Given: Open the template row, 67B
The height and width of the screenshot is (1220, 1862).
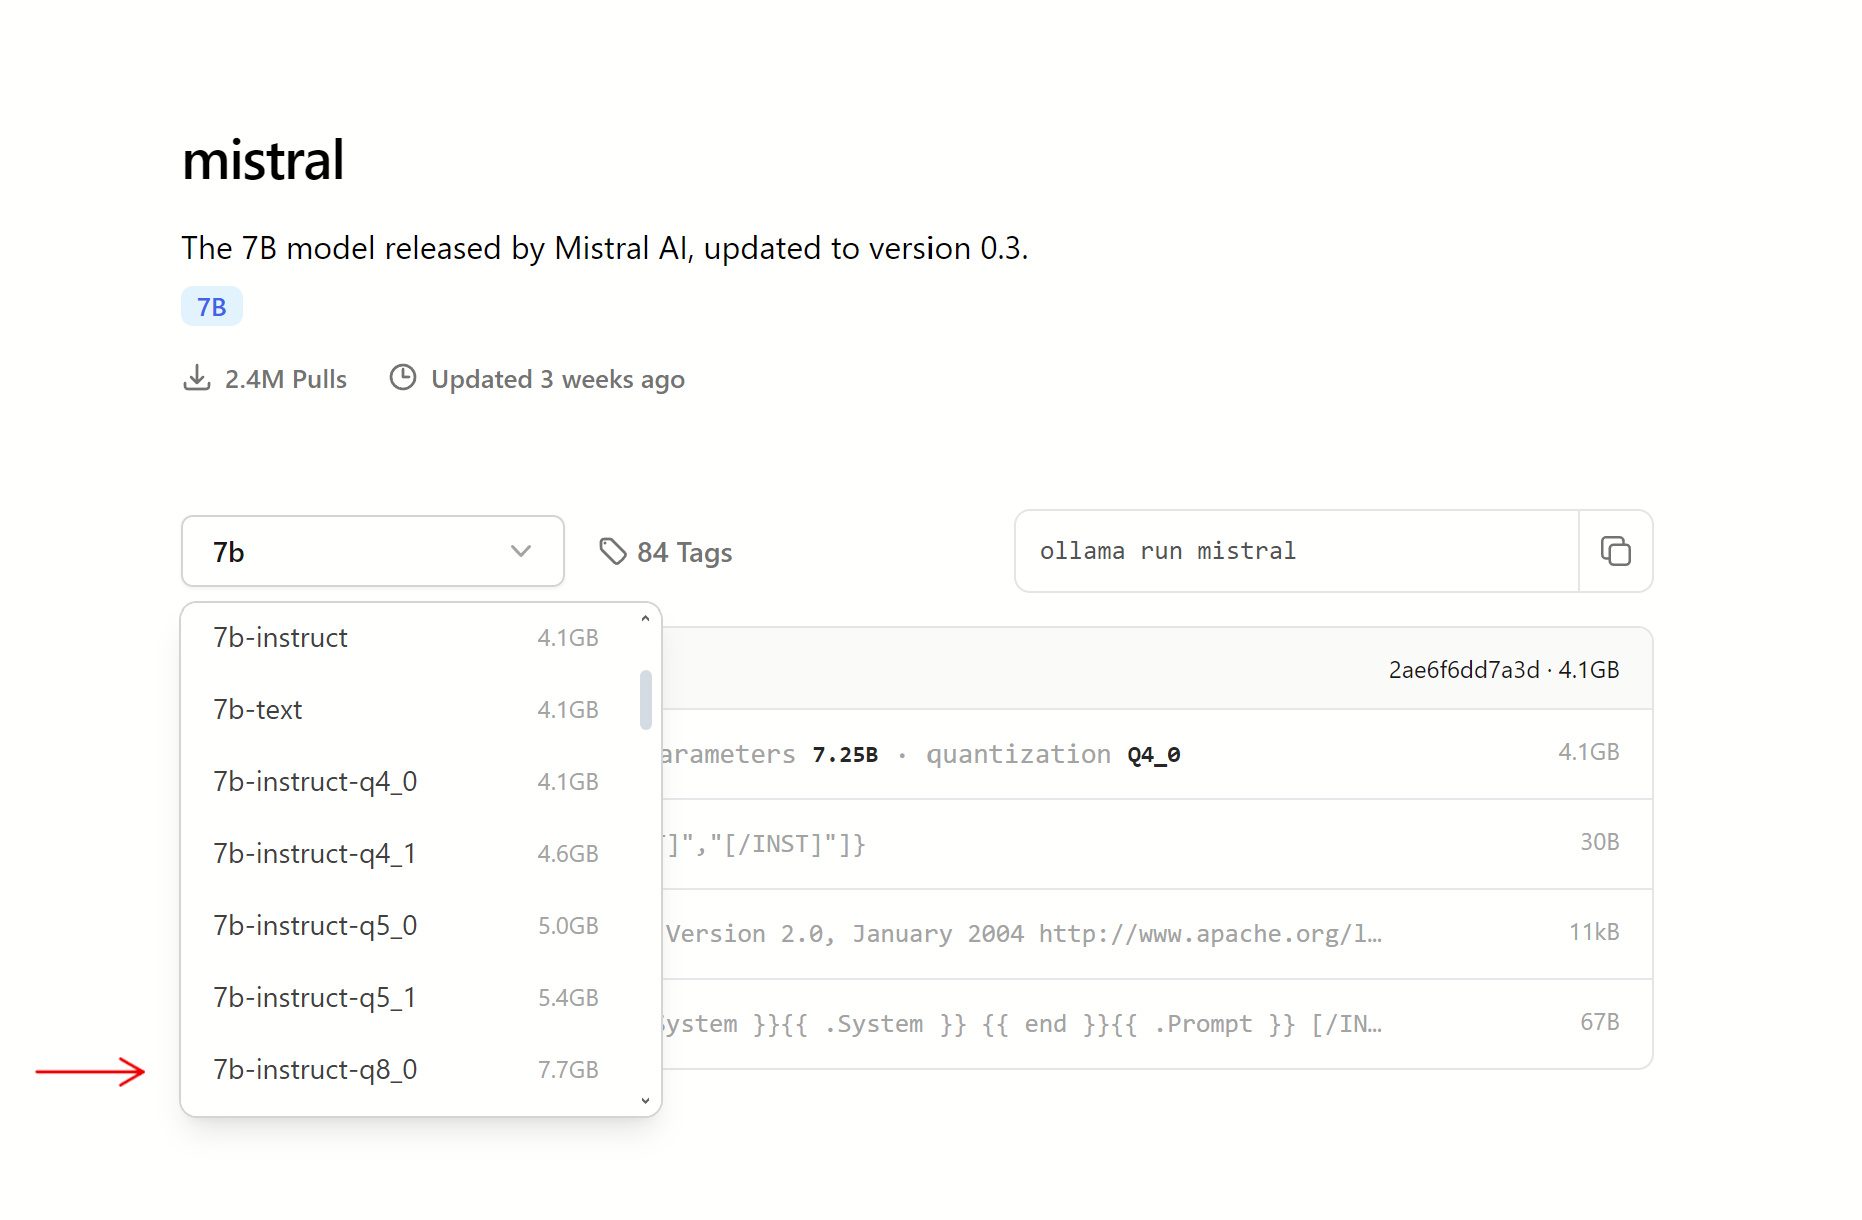Looking at the screenshot, I should coord(1157,1024).
